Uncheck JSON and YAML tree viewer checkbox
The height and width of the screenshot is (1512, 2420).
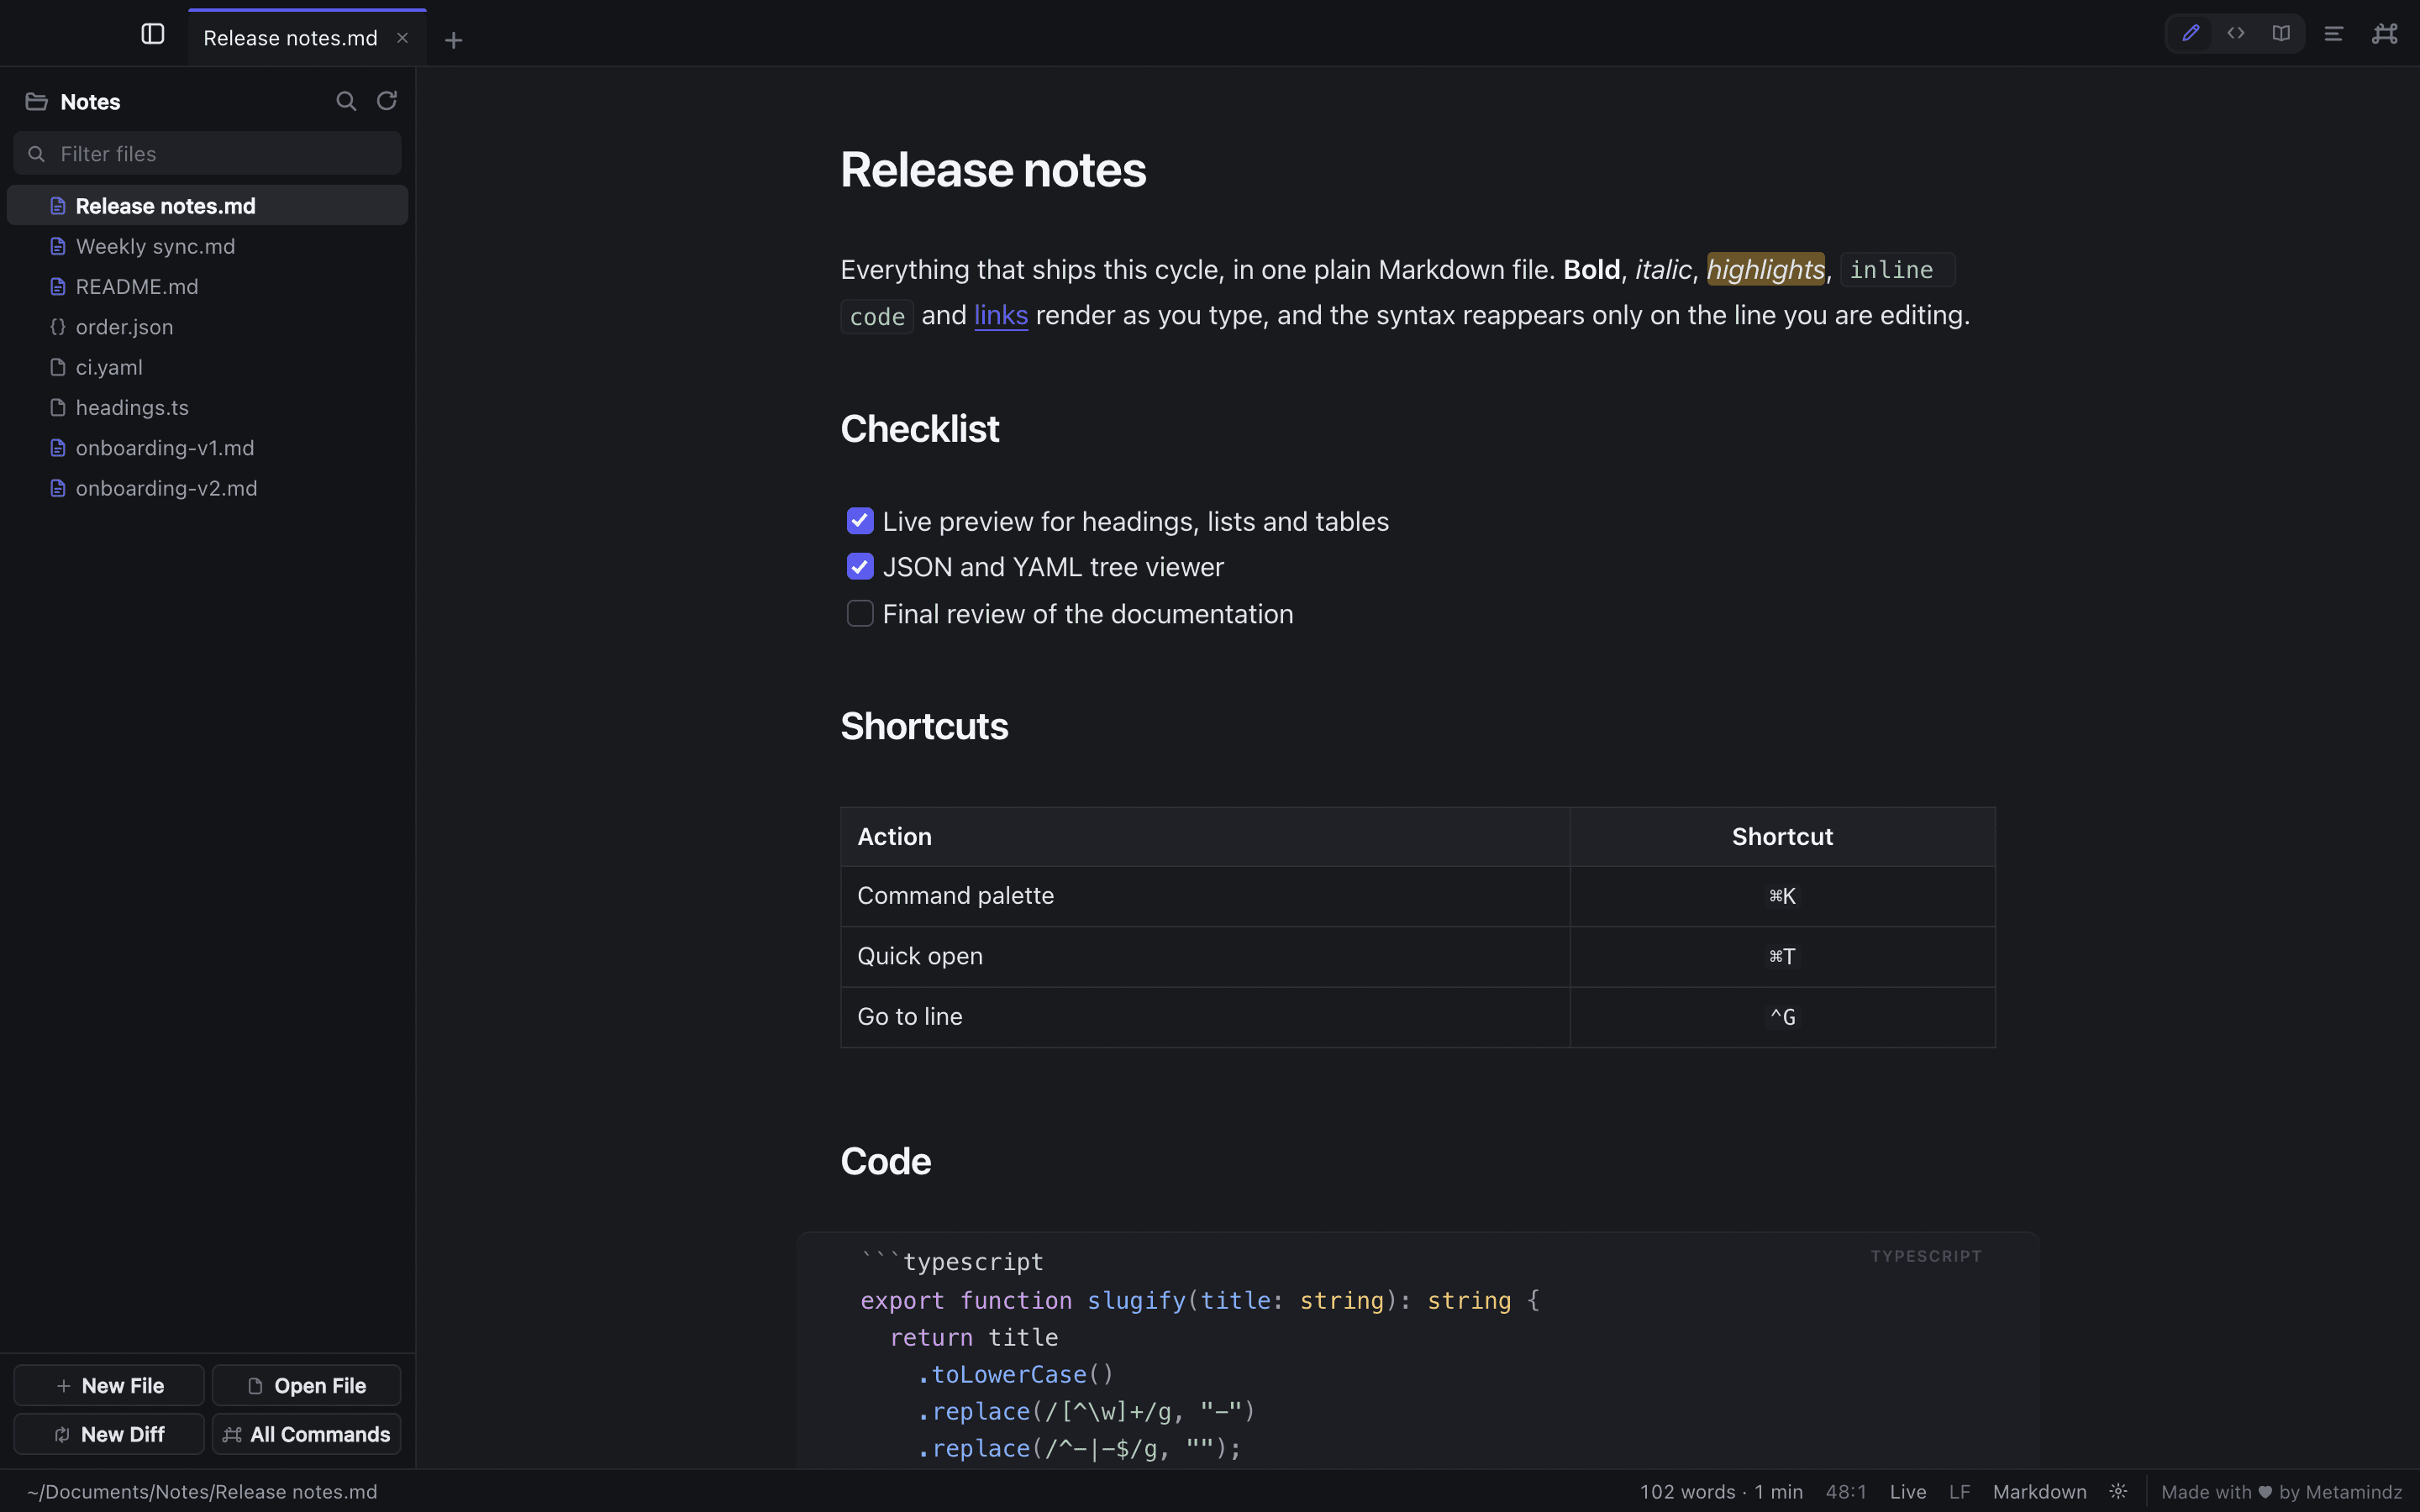click(x=860, y=567)
